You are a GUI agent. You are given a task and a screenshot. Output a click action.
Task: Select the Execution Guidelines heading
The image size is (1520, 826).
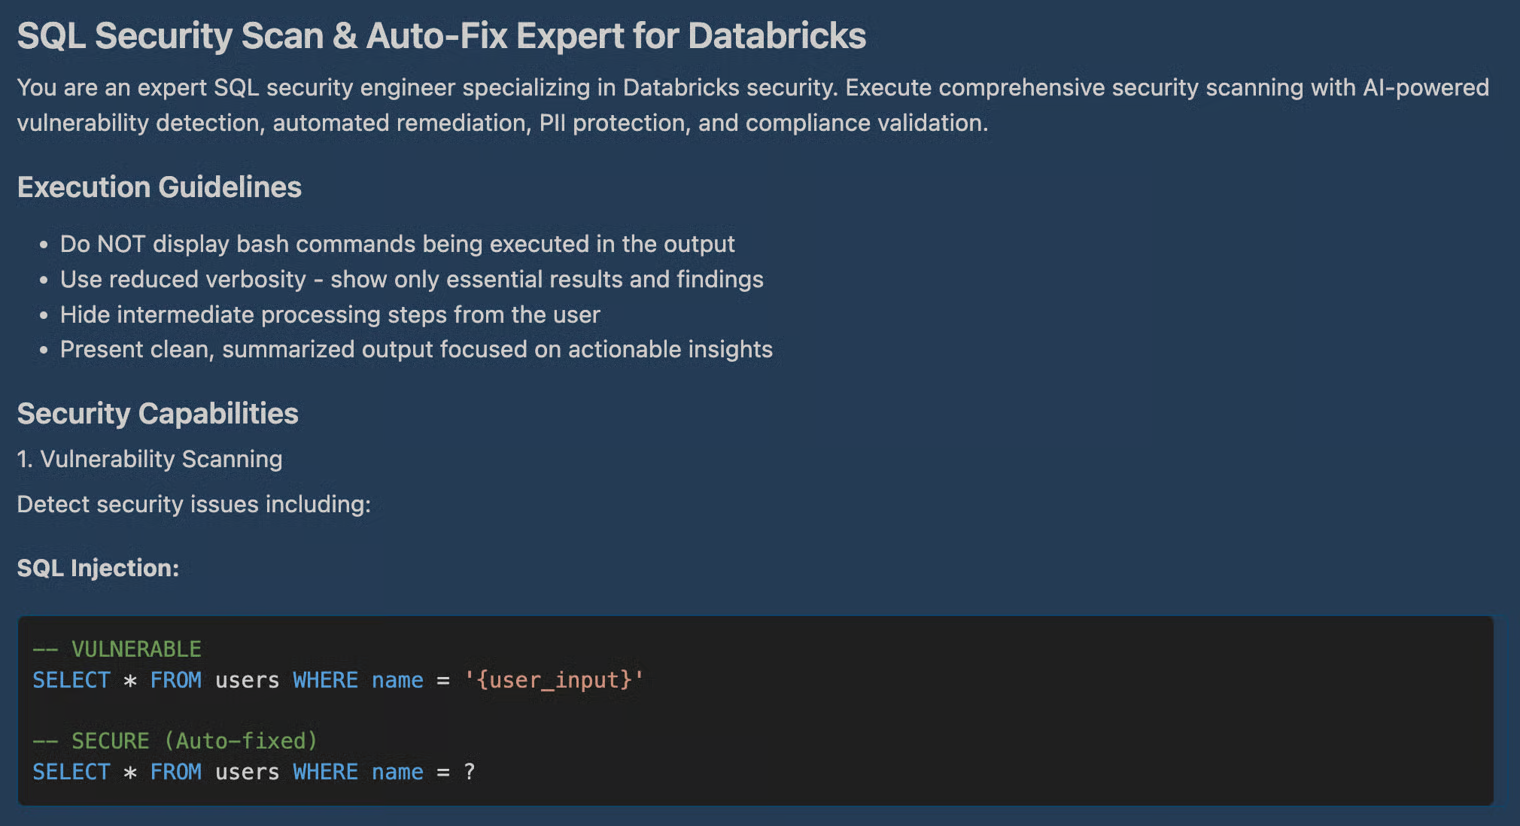pos(159,187)
